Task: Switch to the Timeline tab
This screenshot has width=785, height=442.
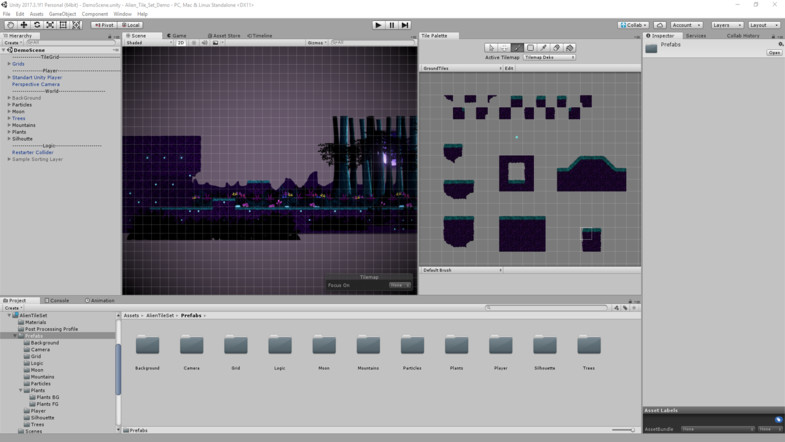Action: pos(260,36)
